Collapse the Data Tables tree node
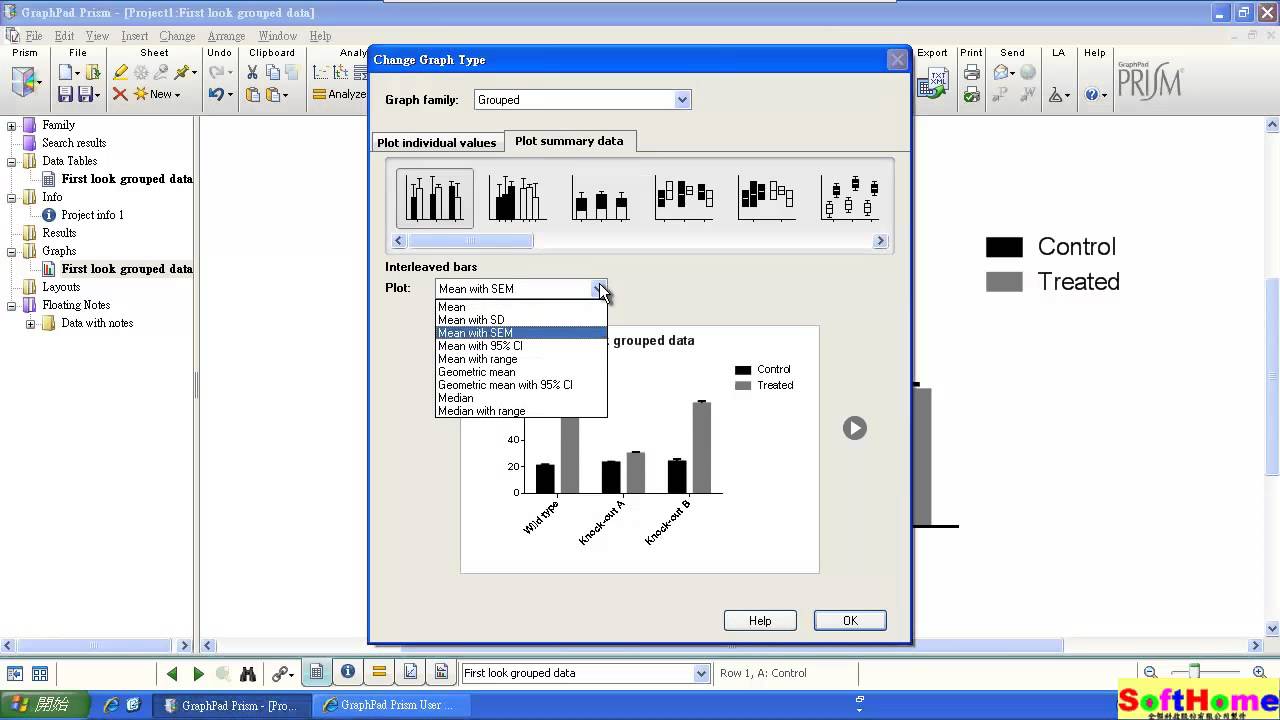 pyautogui.click(x=12, y=161)
